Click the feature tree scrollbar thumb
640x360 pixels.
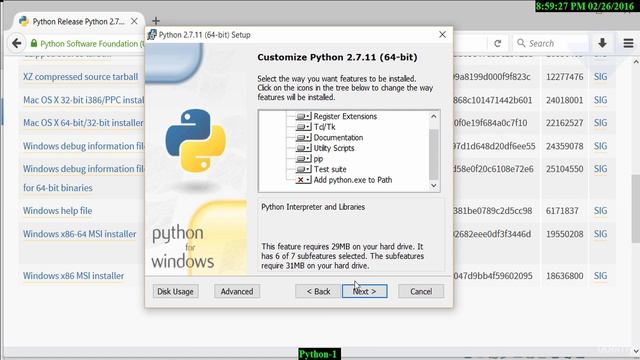(x=433, y=154)
